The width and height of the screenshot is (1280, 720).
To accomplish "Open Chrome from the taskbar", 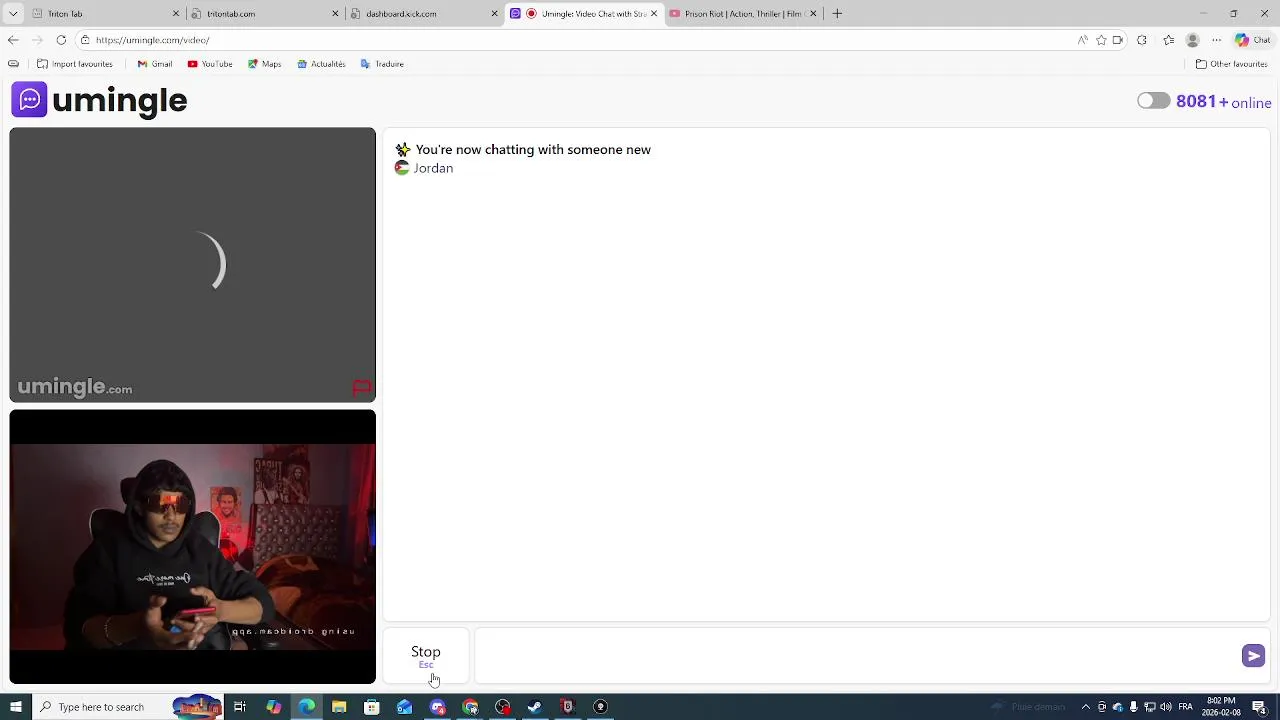I will [470, 707].
